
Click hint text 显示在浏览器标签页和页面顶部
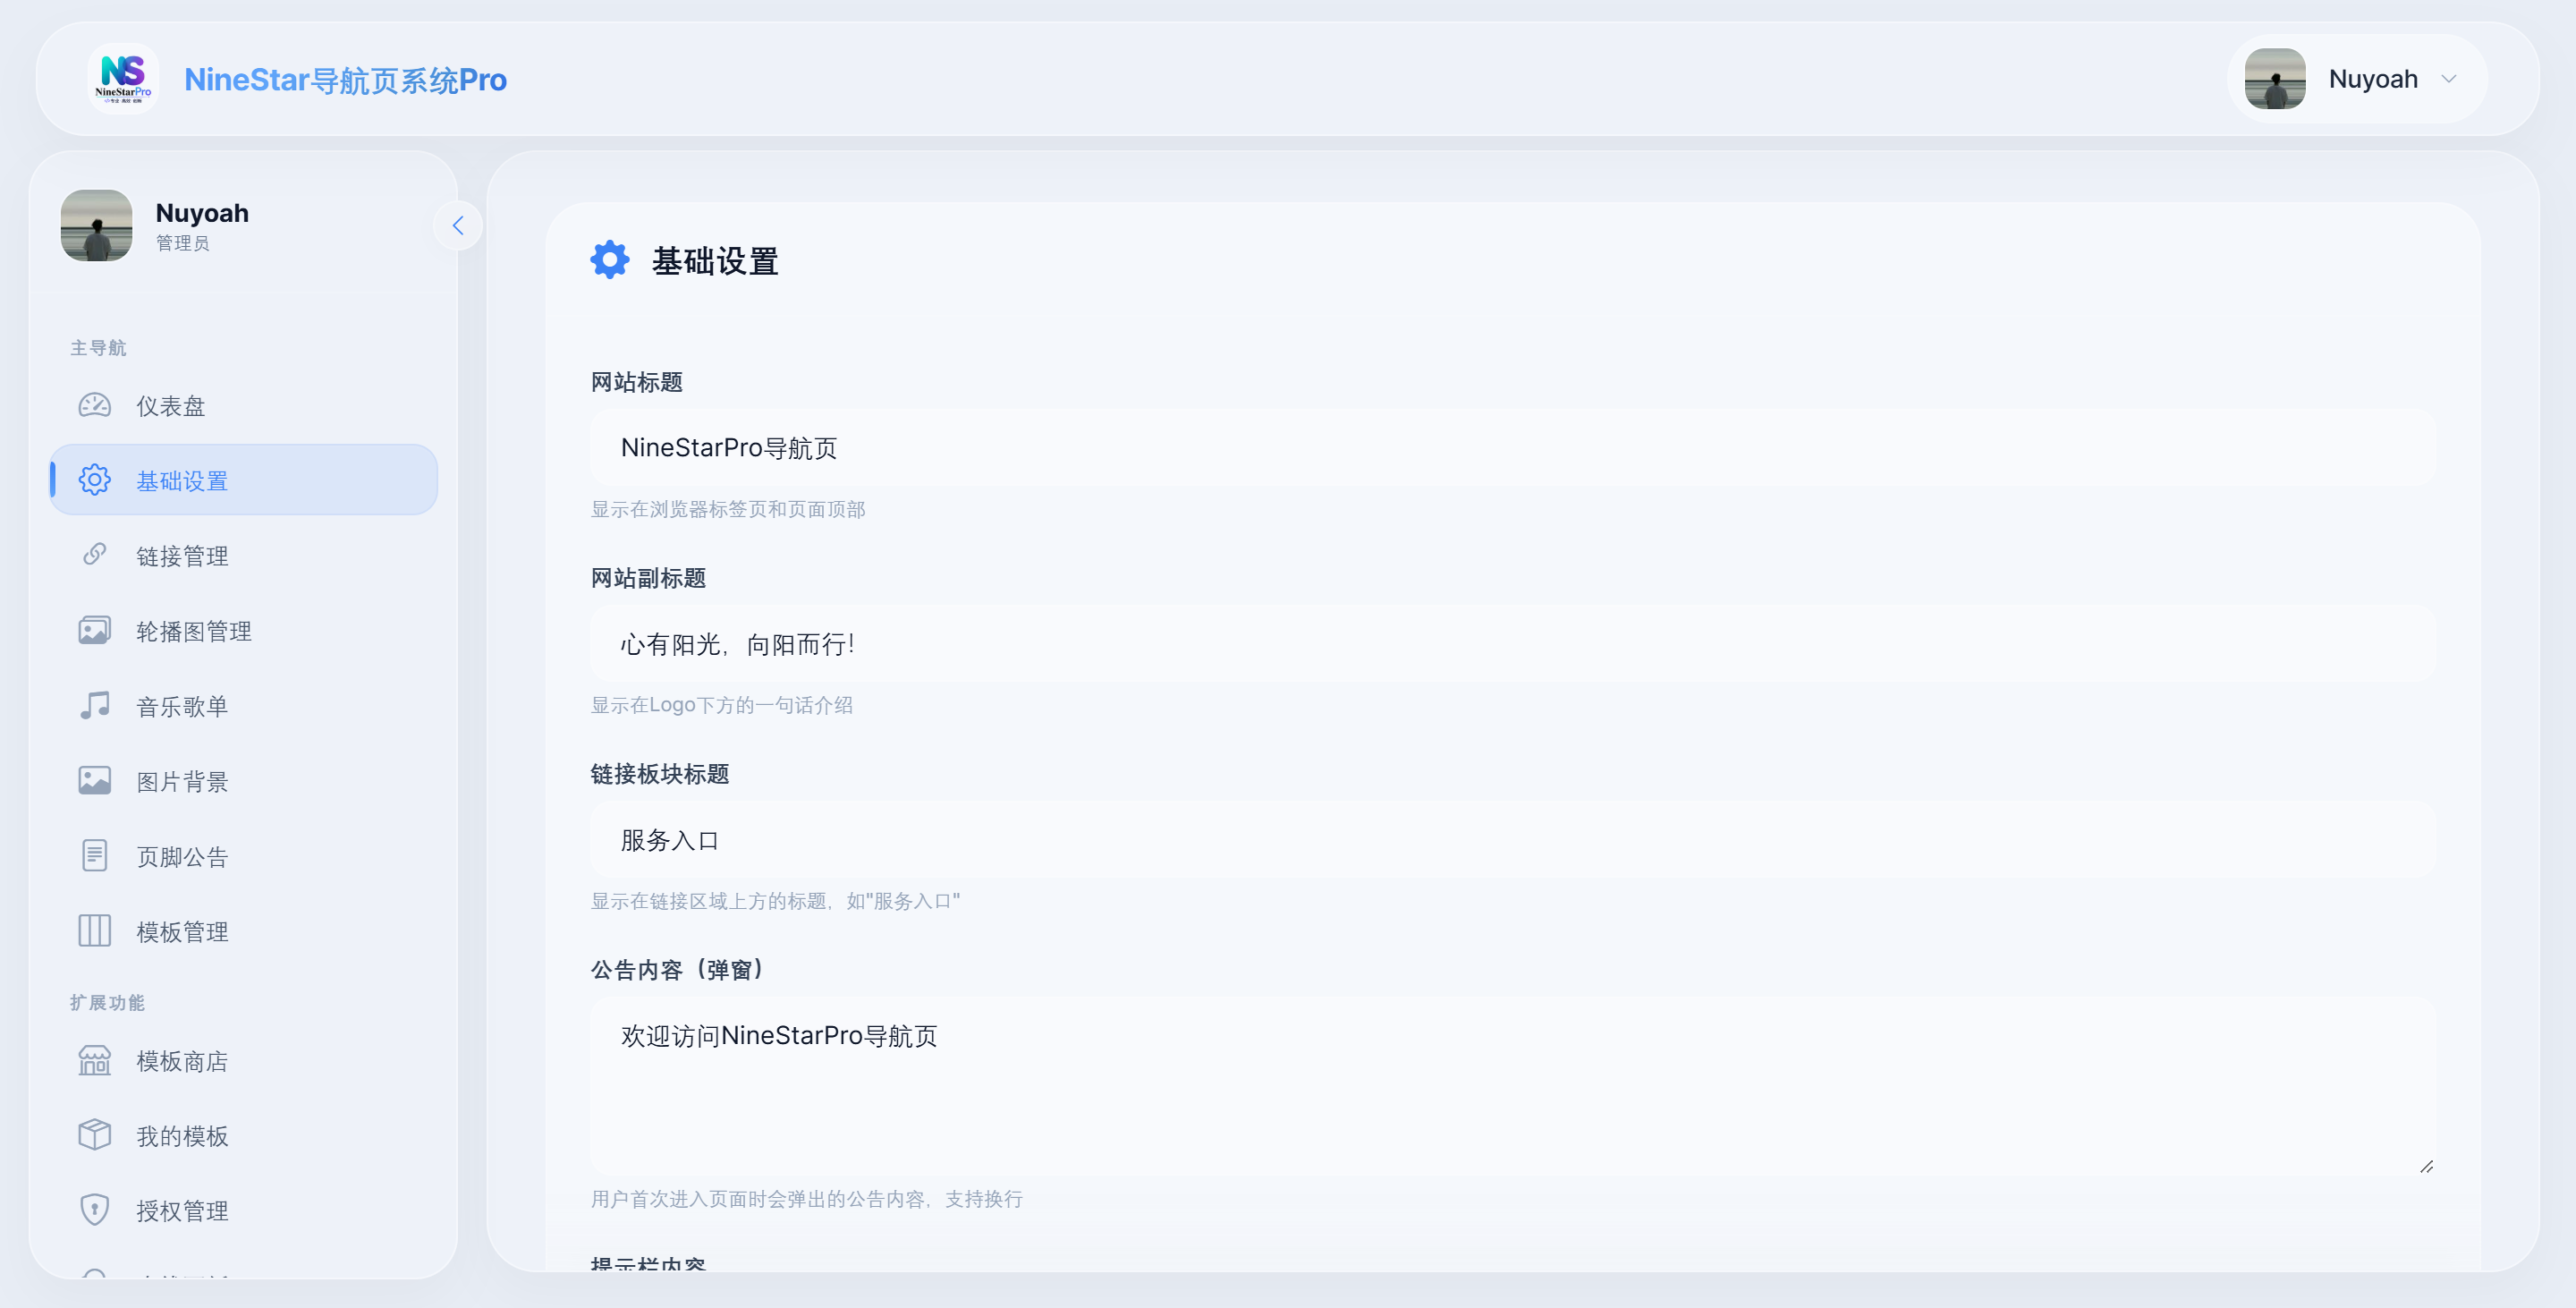728,509
